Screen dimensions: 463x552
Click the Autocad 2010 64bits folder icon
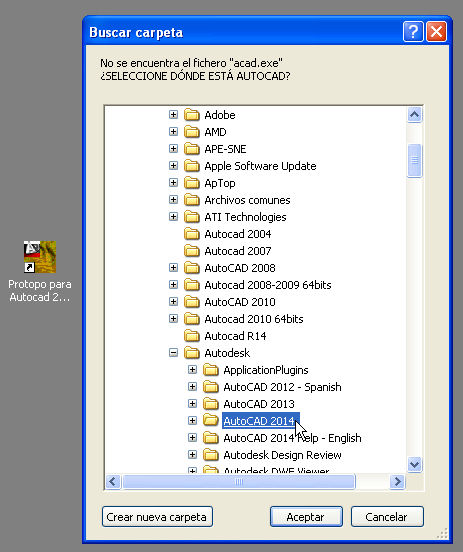tap(192, 319)
